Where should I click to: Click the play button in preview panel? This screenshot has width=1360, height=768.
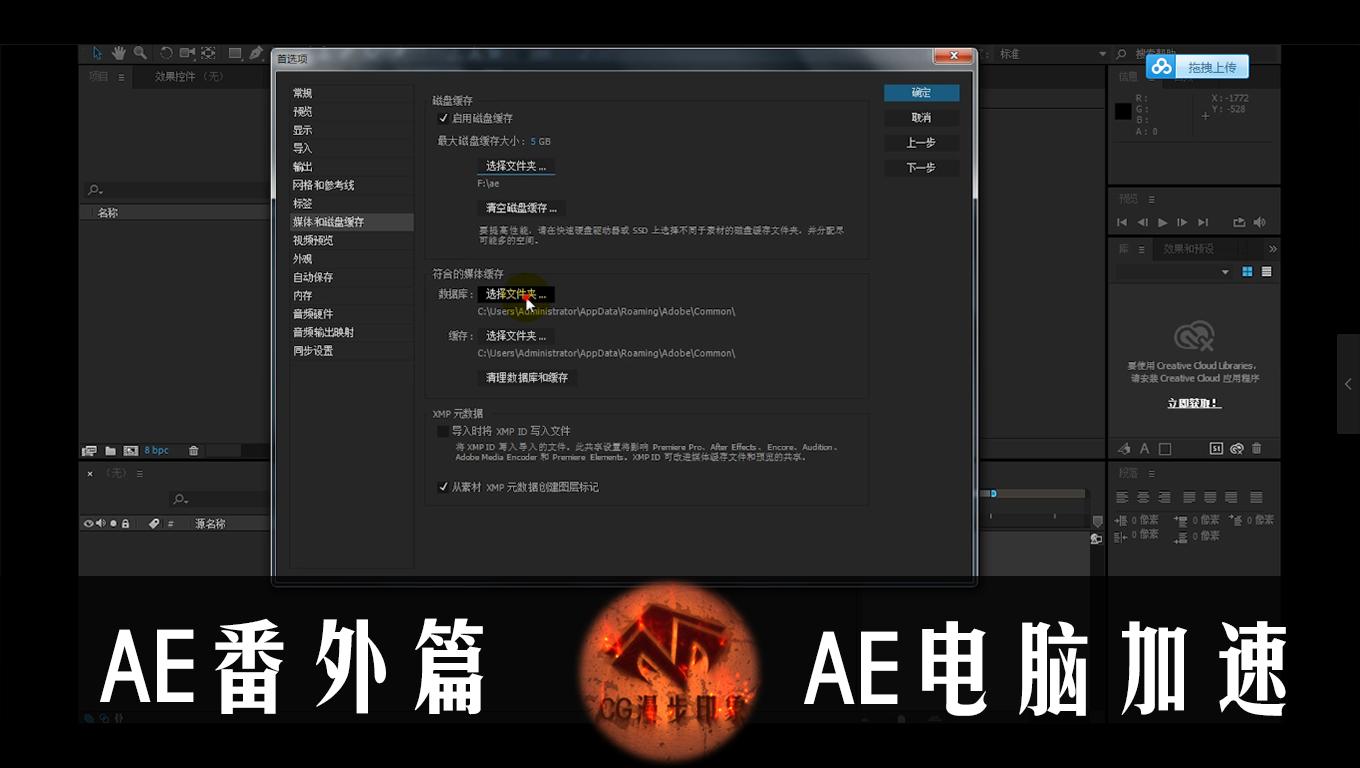tap(1162, 222)
